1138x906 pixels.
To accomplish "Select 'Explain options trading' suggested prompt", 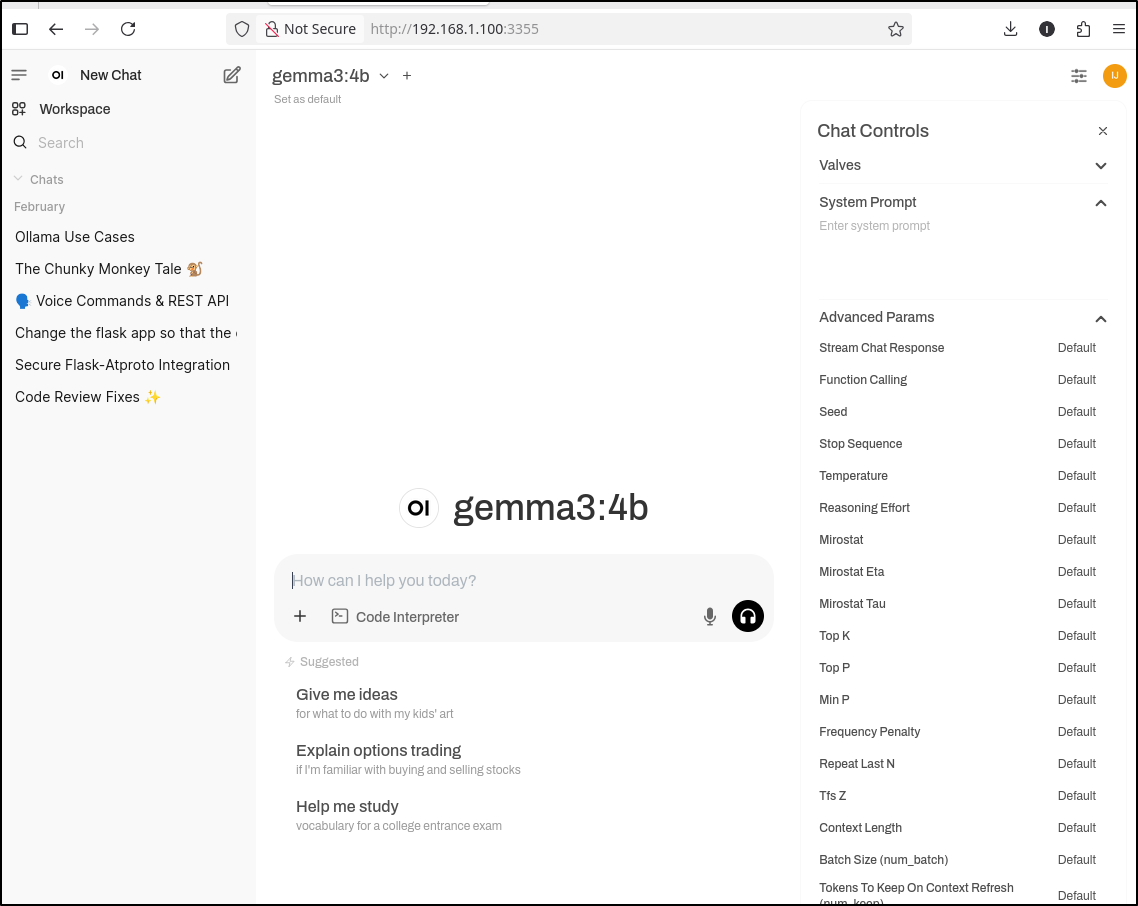I will coord(408,759).
